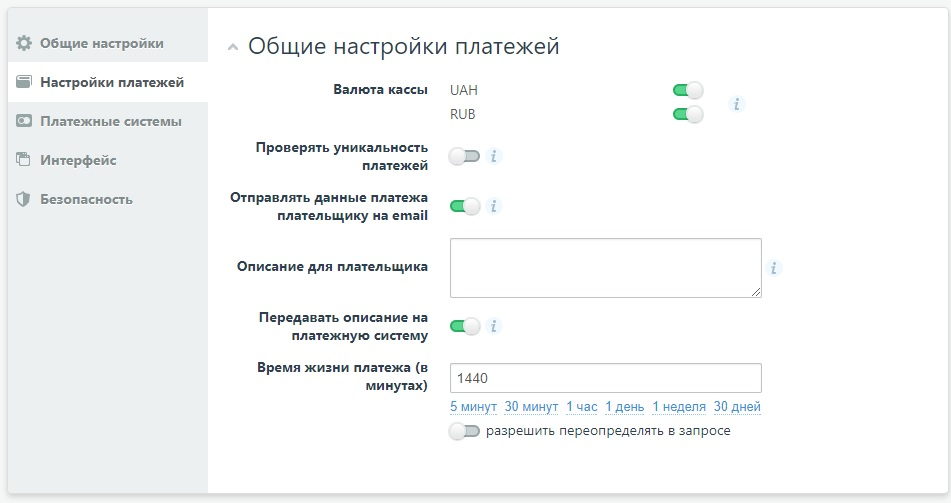Enable Проверять уникальность платежей switch
The width and height of the screenshot is (951, 503).
465,156
